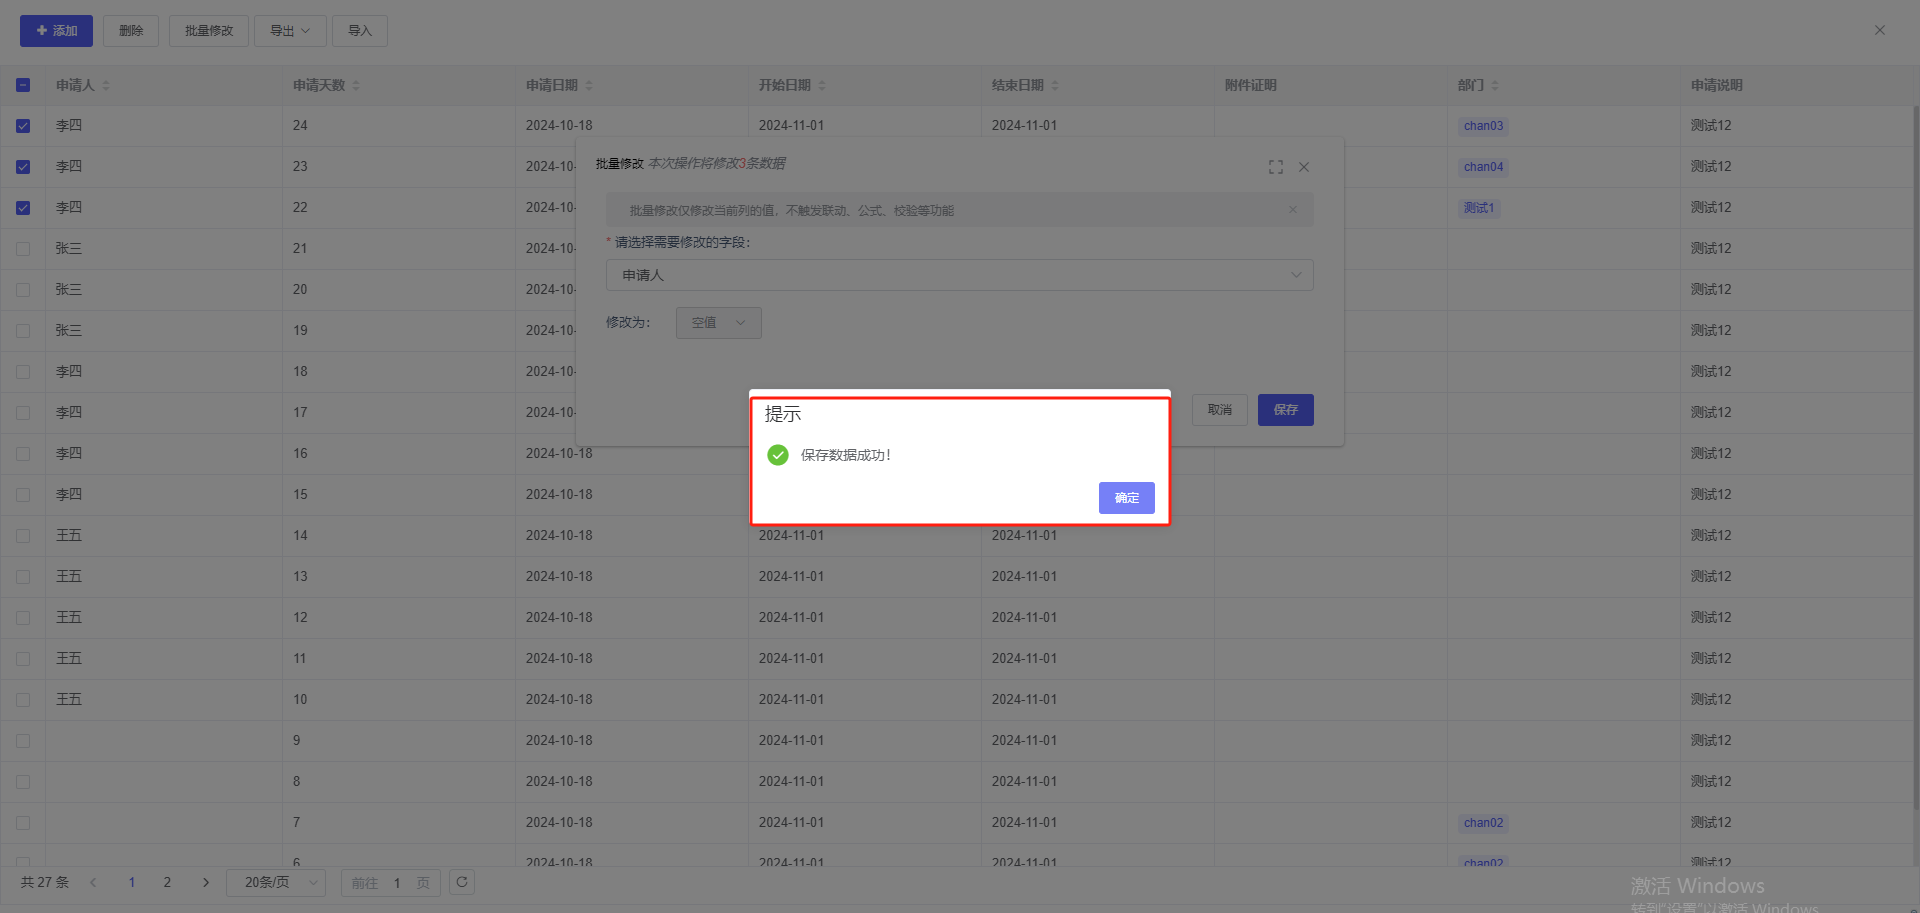Image resolution: width=1920 pixels, height=913 pixels.
Task: Go to page 2 in pagination
Action: pyautogui.click(x=167, y=882)
